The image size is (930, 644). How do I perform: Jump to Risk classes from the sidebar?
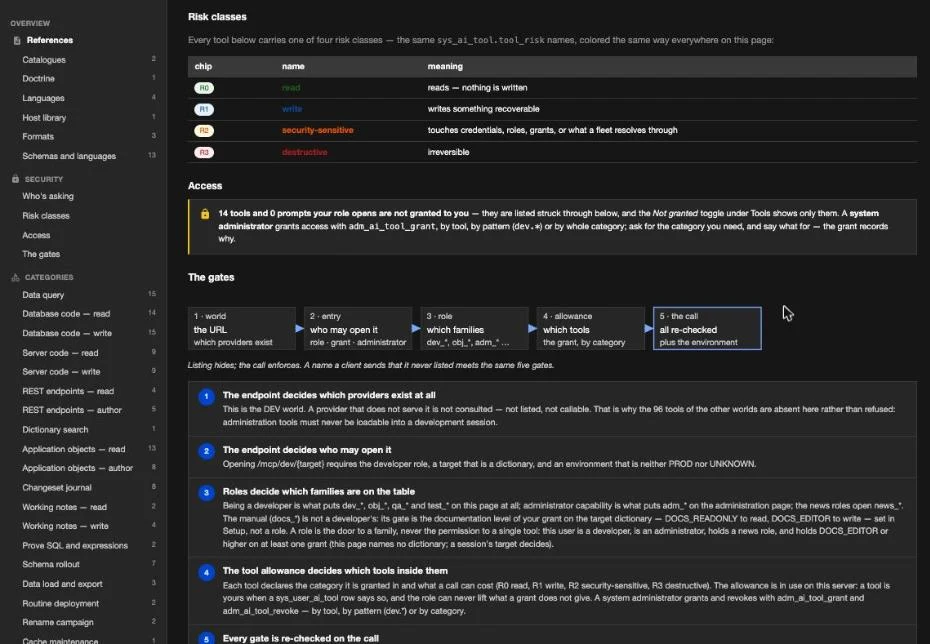pos(46,216)
